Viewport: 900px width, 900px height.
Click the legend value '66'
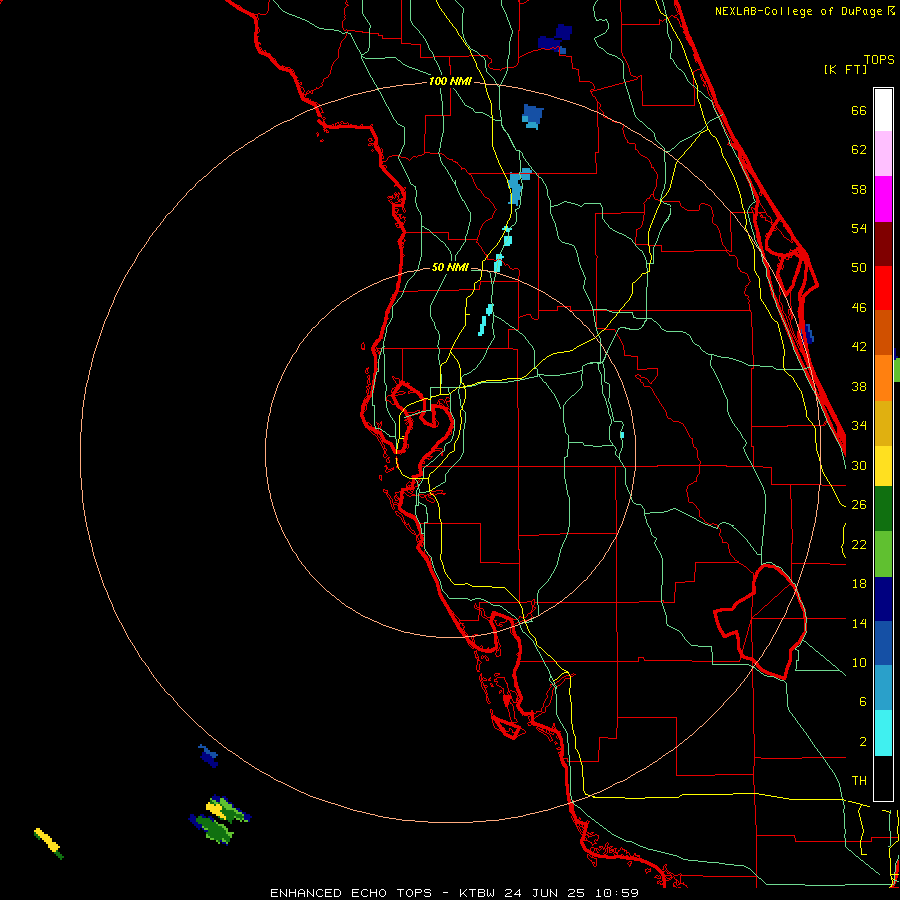(859, 111)
